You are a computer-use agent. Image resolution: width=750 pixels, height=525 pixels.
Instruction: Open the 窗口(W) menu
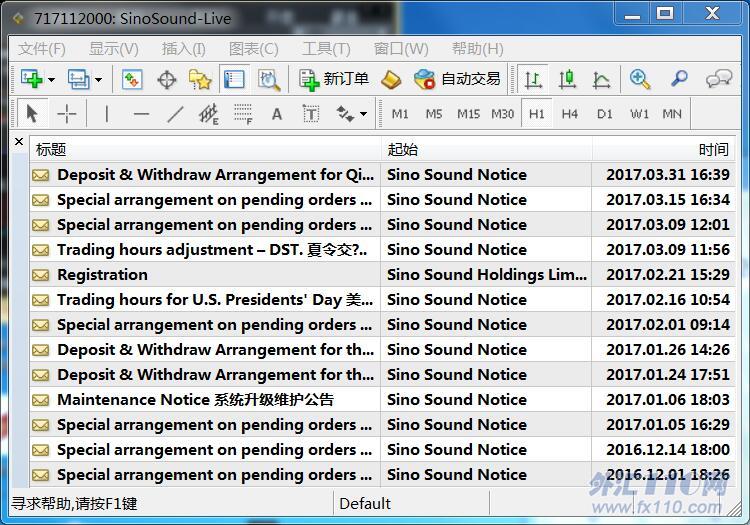click(401, 48)
